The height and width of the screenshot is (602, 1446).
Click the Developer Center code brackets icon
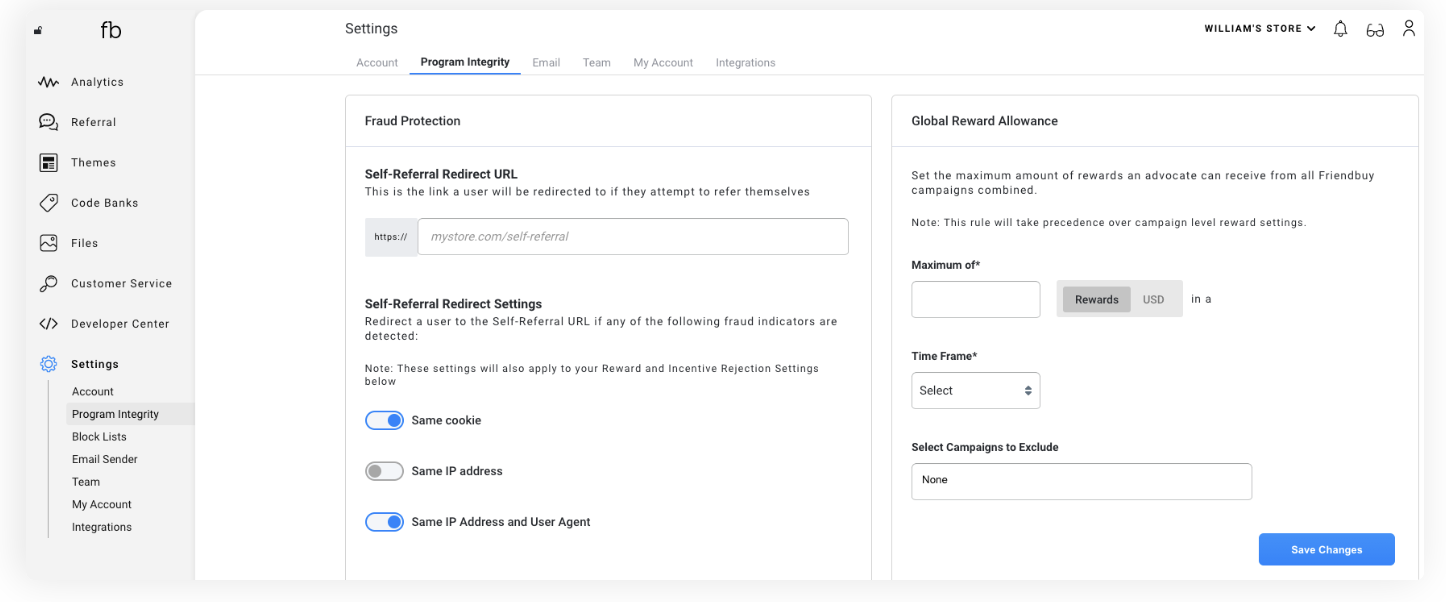[x=48, y=324]
